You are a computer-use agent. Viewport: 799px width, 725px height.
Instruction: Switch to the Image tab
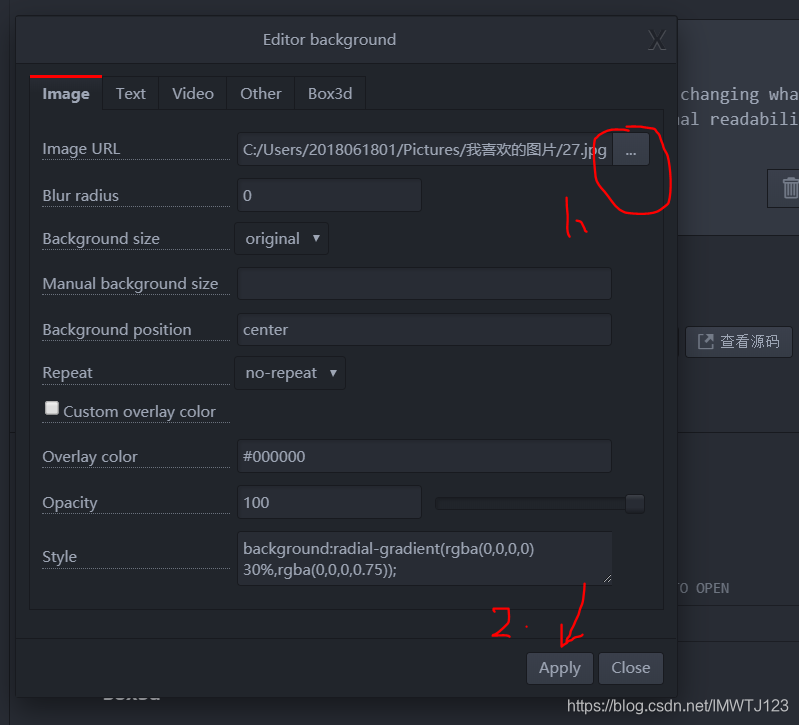66,93
